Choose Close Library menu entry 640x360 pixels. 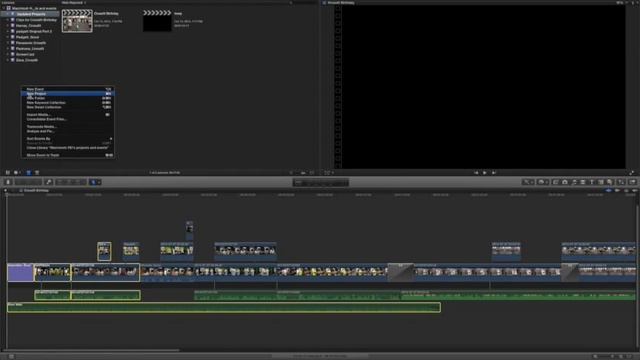click(x=68, y=147)
